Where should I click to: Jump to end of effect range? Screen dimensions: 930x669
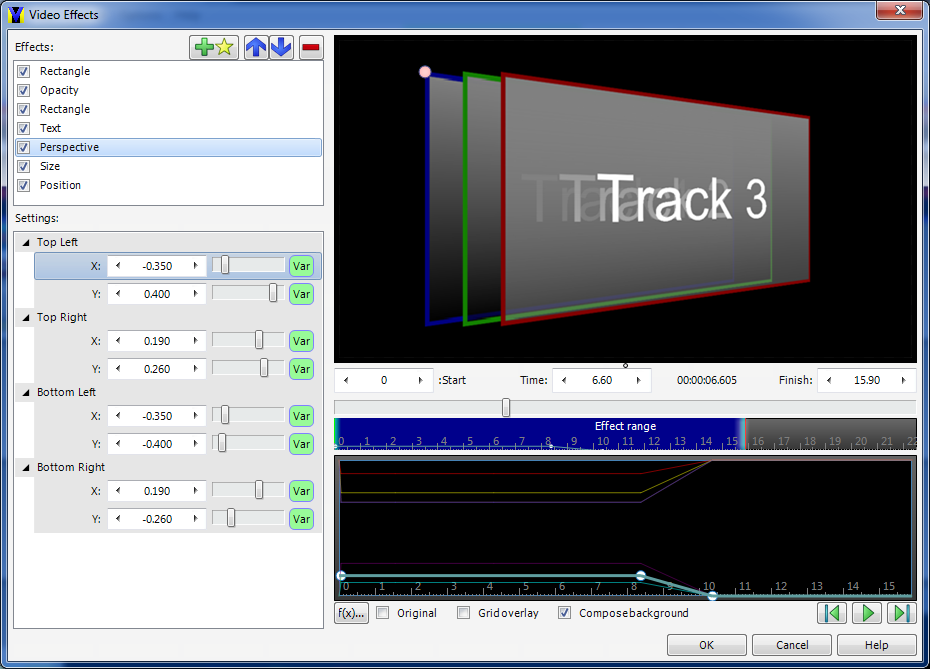(902, 613)
